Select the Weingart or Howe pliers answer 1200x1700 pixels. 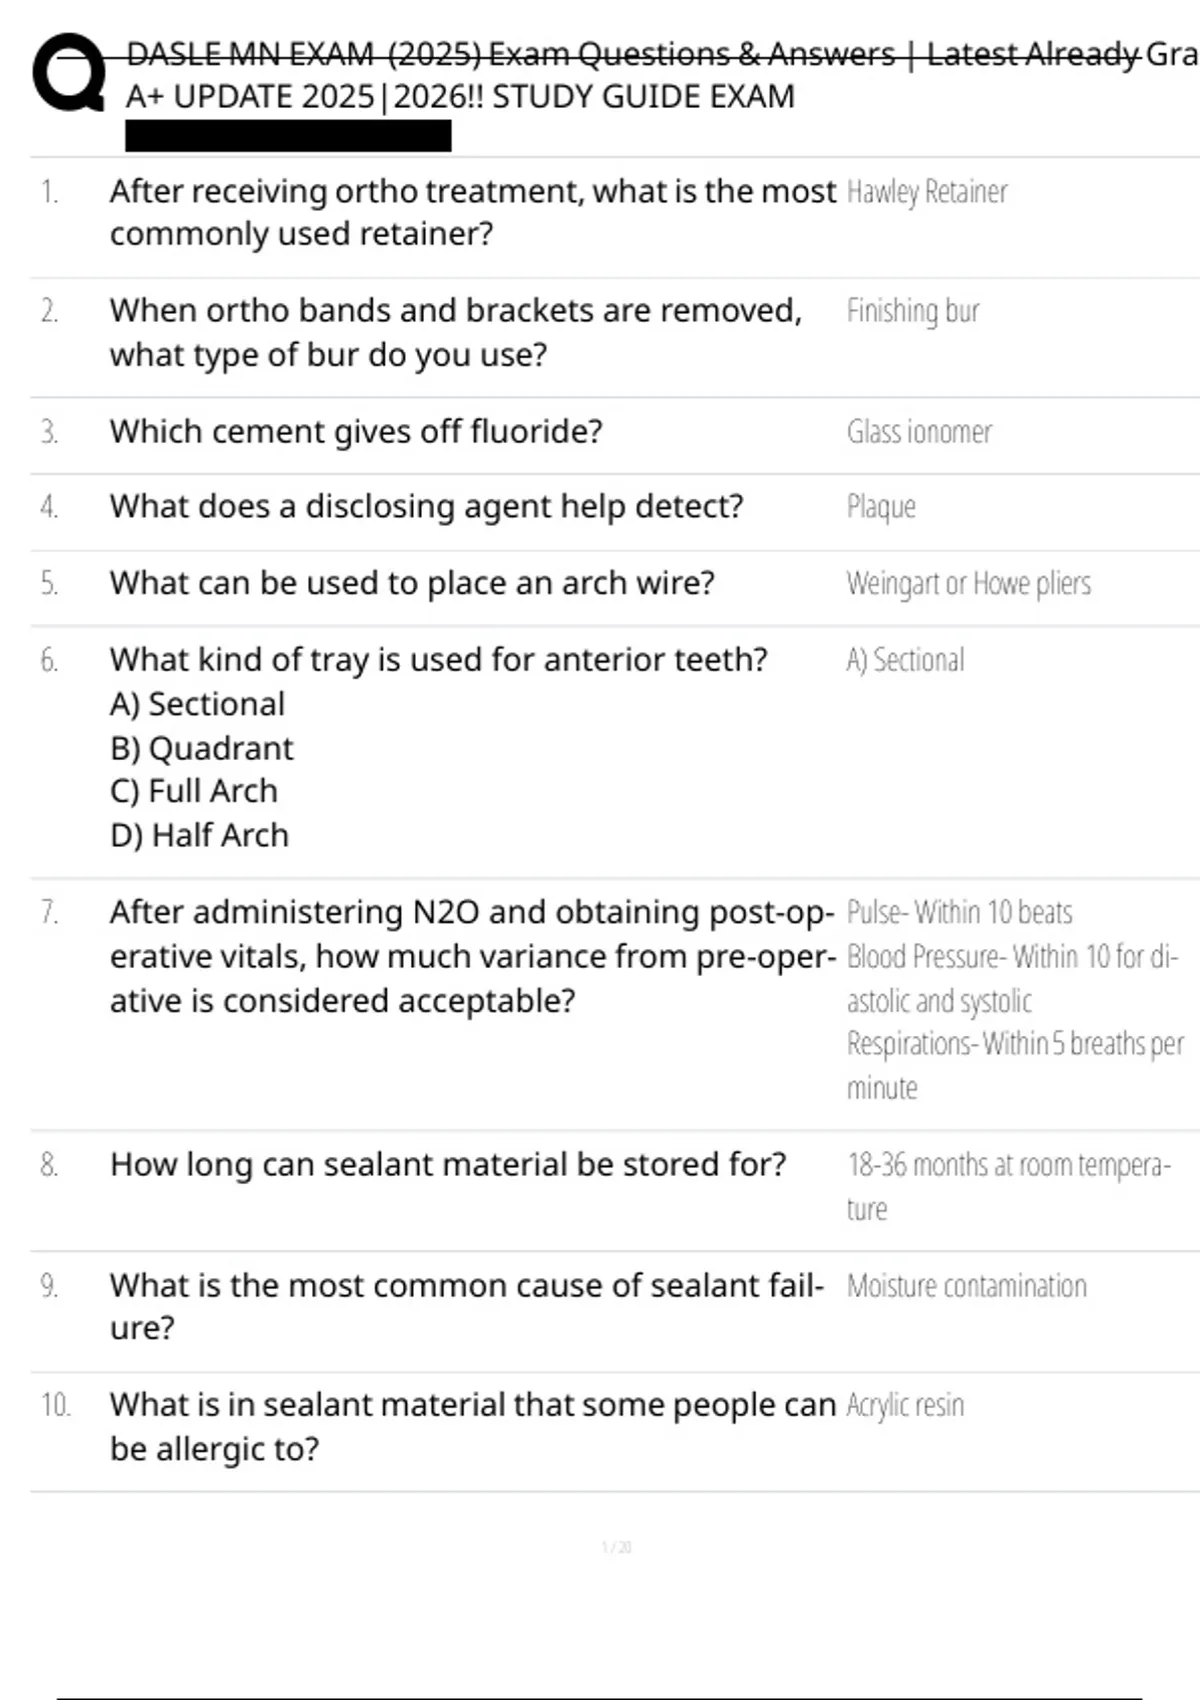(x=968, y=583)
